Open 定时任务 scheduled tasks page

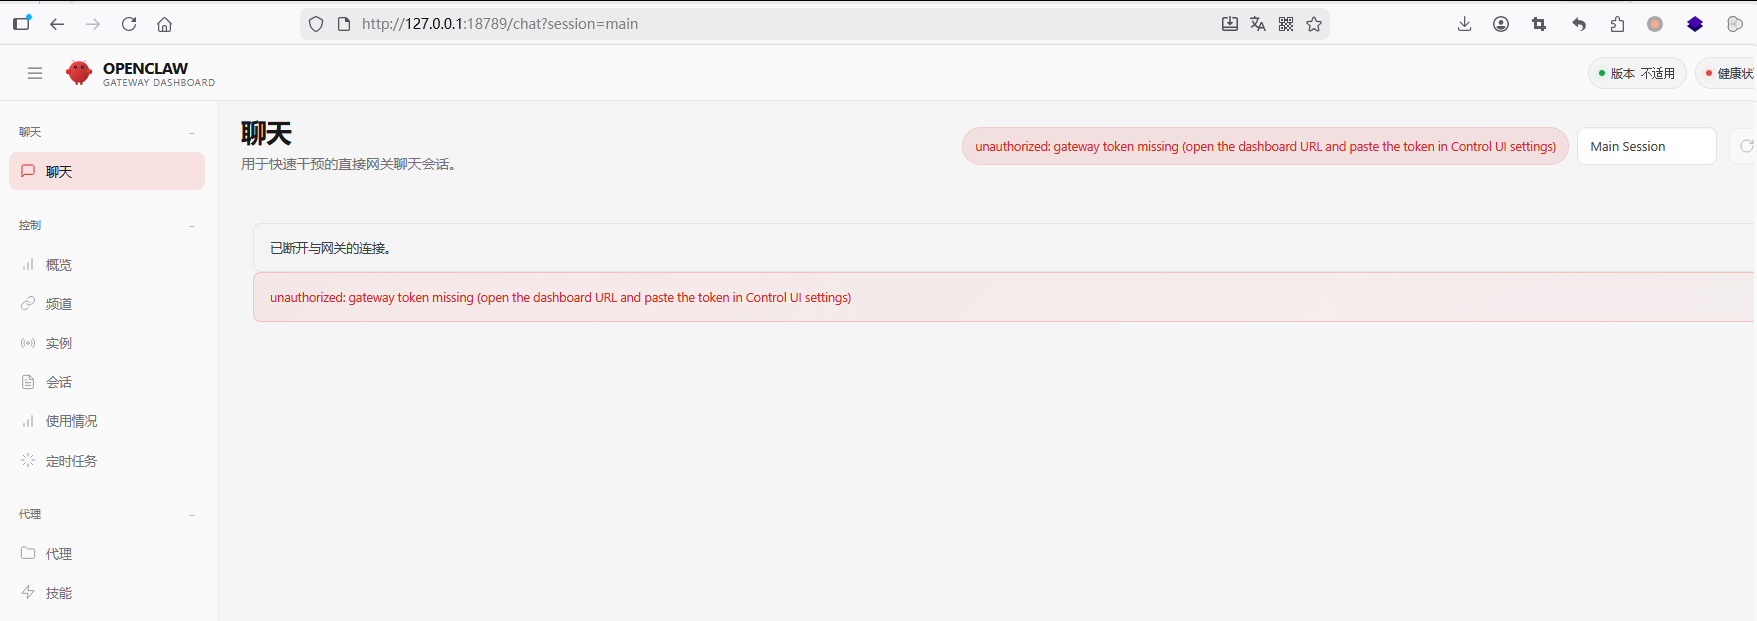(x=71, y=461)
